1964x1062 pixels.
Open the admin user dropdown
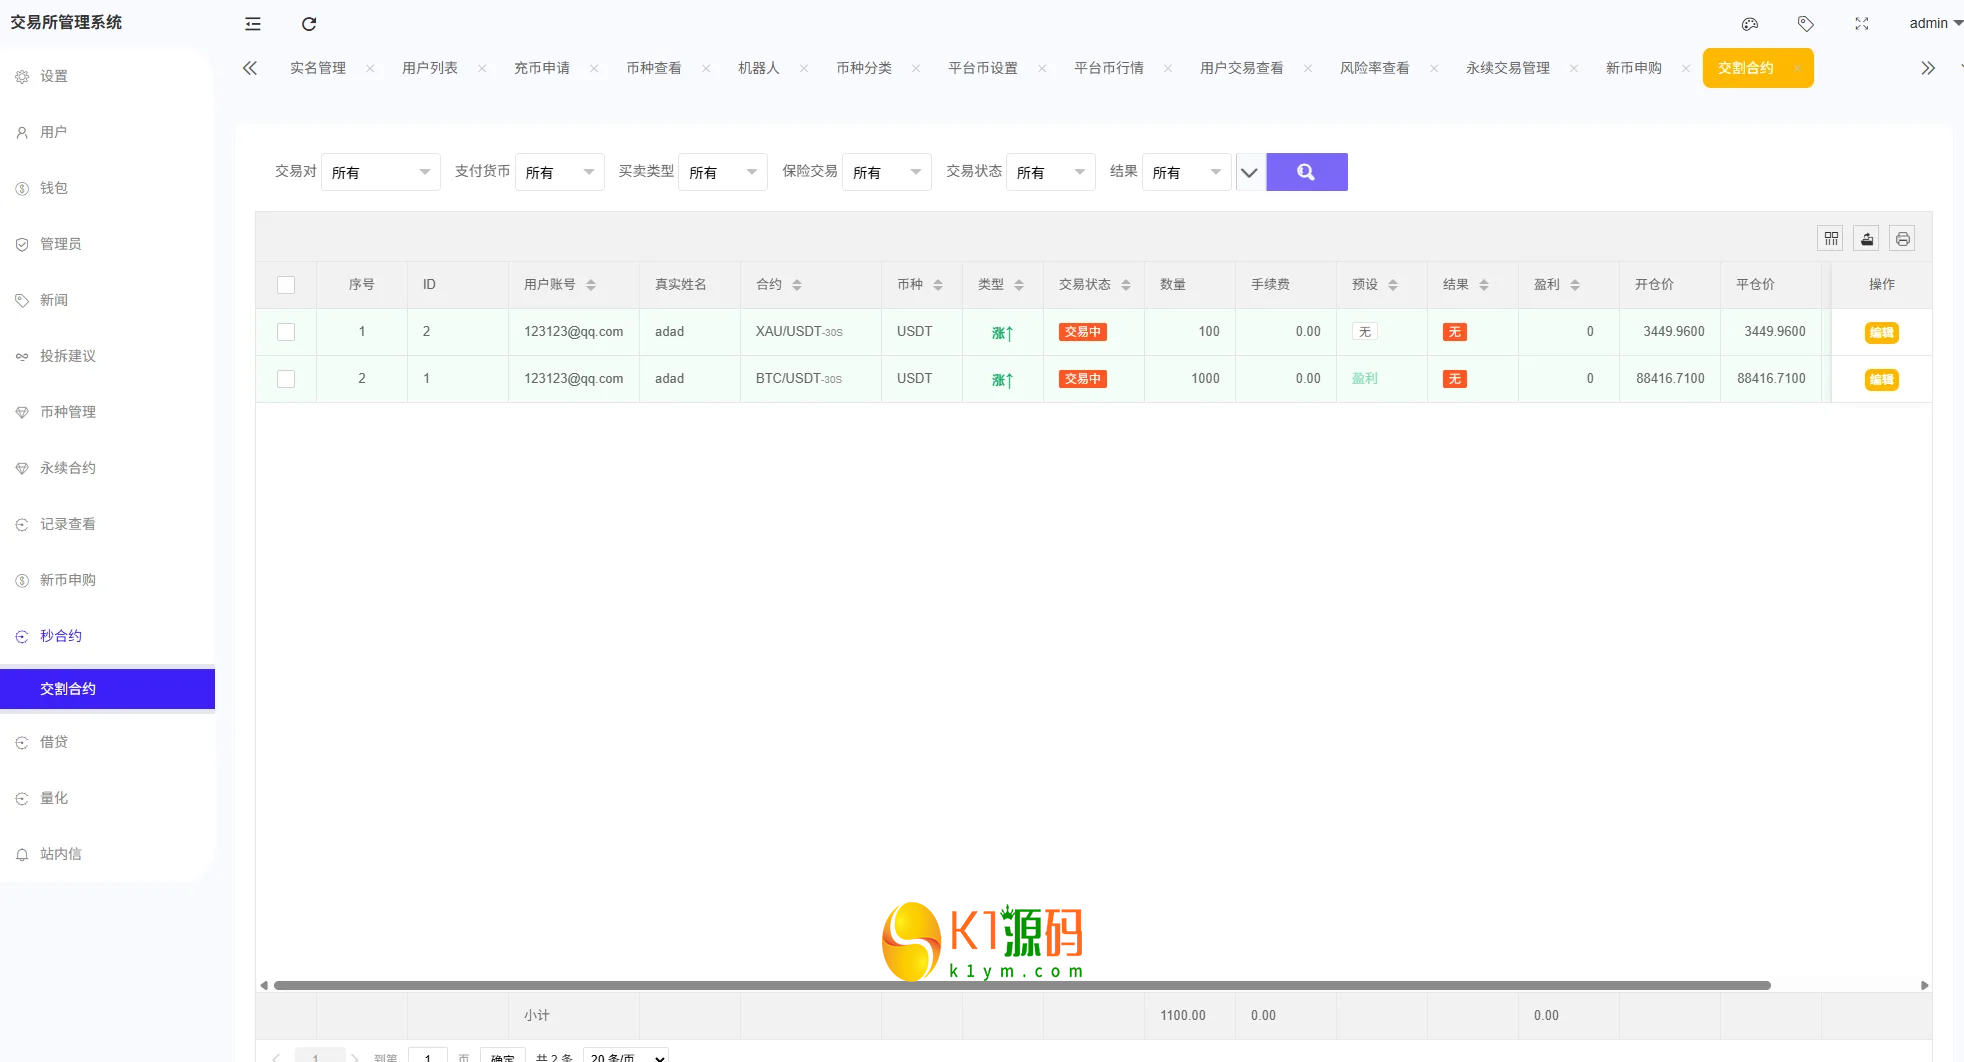pyautogui.click(x=1935, y=23)
